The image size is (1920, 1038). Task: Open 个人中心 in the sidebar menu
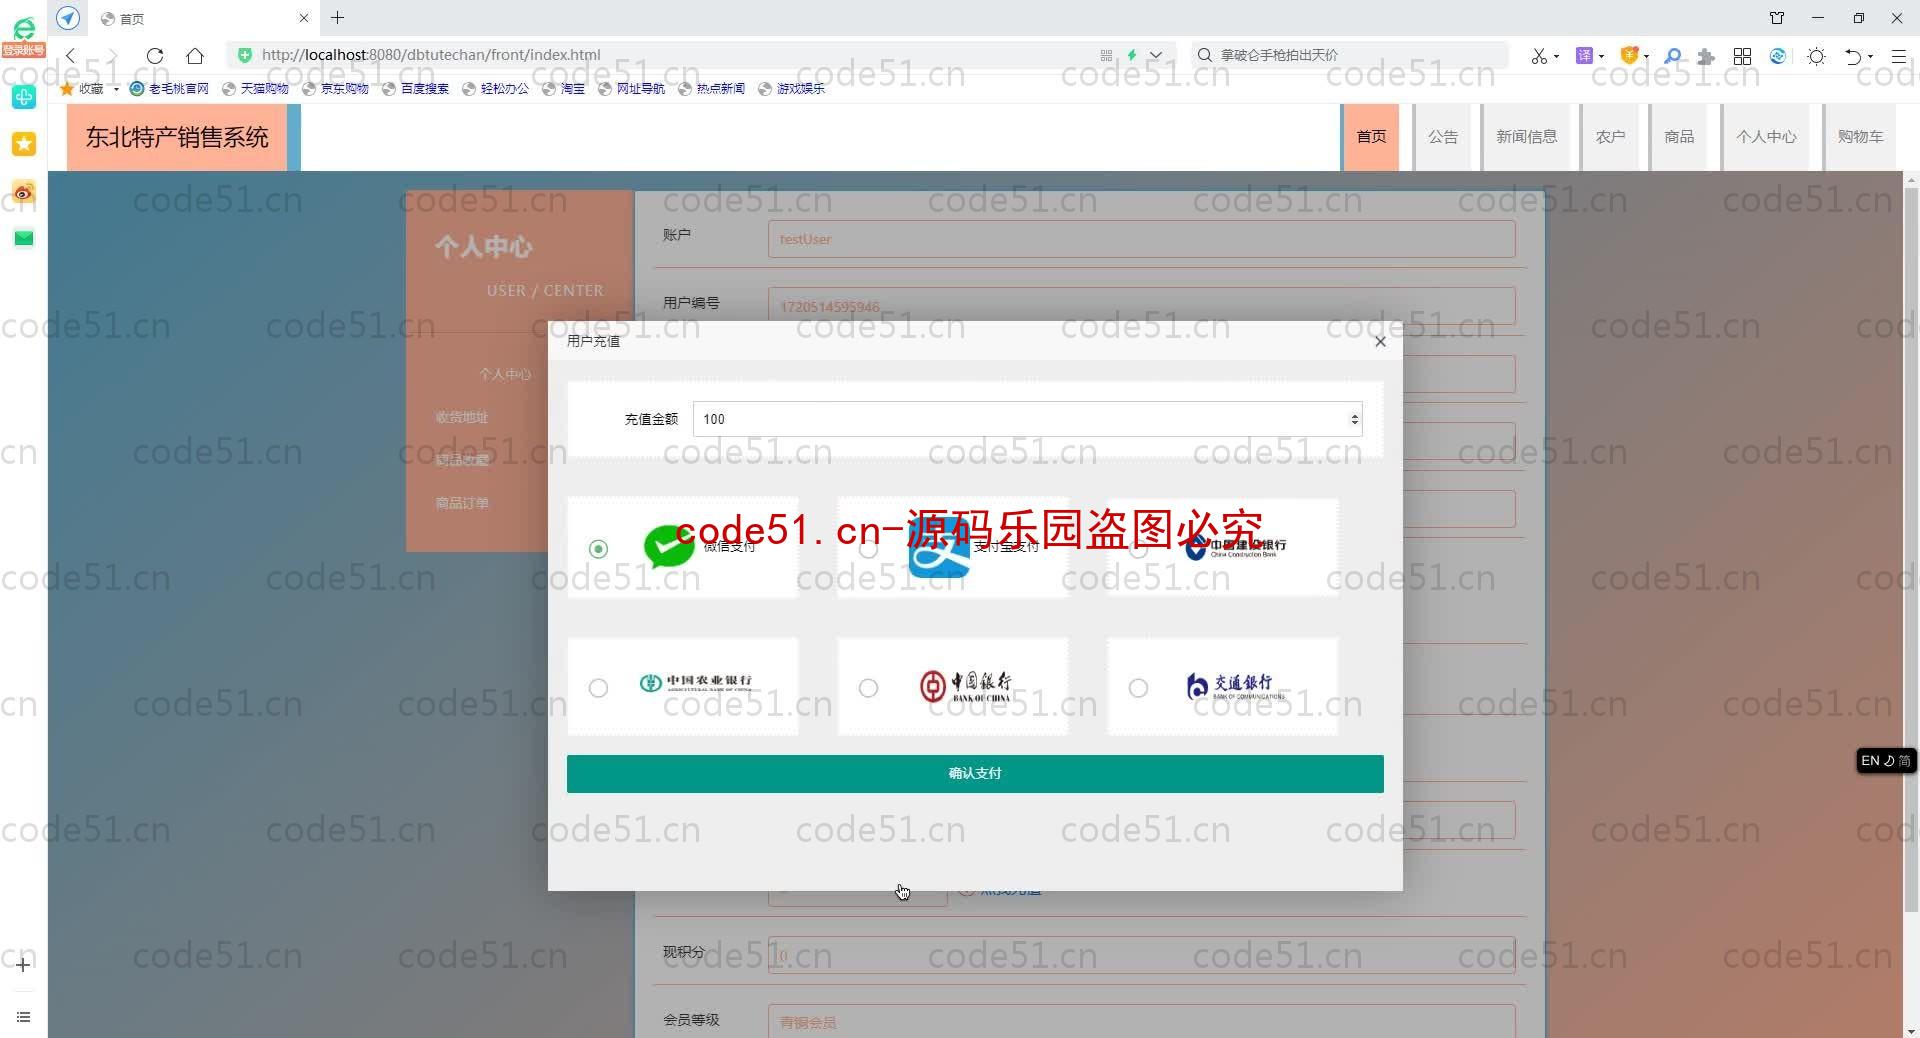(x=505, y=374)
